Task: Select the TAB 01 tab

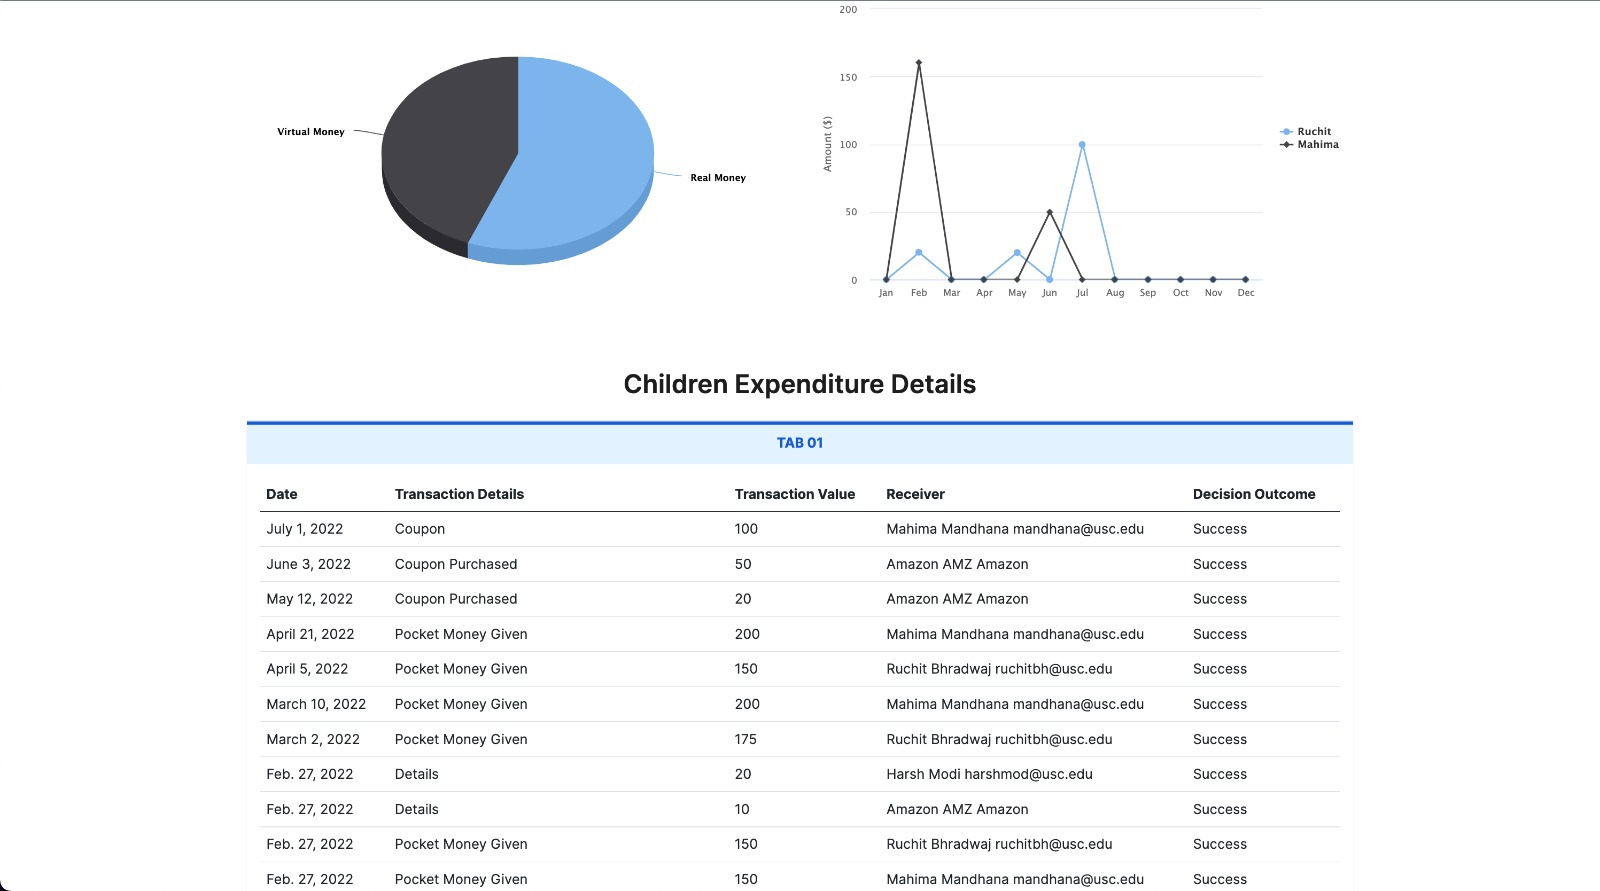Action: click(x=799, y=443)
